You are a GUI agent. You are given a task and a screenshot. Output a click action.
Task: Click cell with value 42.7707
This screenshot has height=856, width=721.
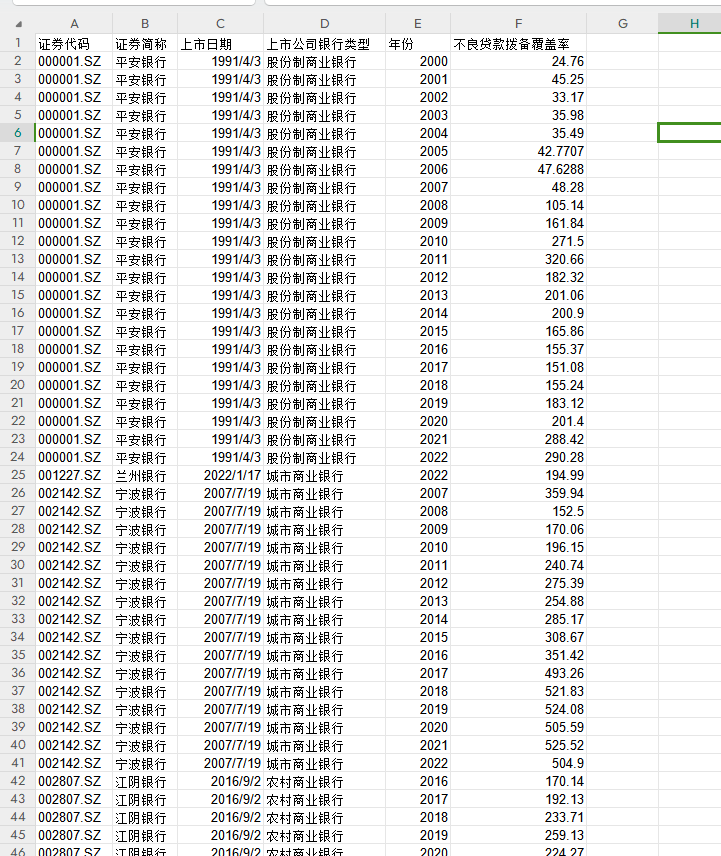[x=519, y=151]
